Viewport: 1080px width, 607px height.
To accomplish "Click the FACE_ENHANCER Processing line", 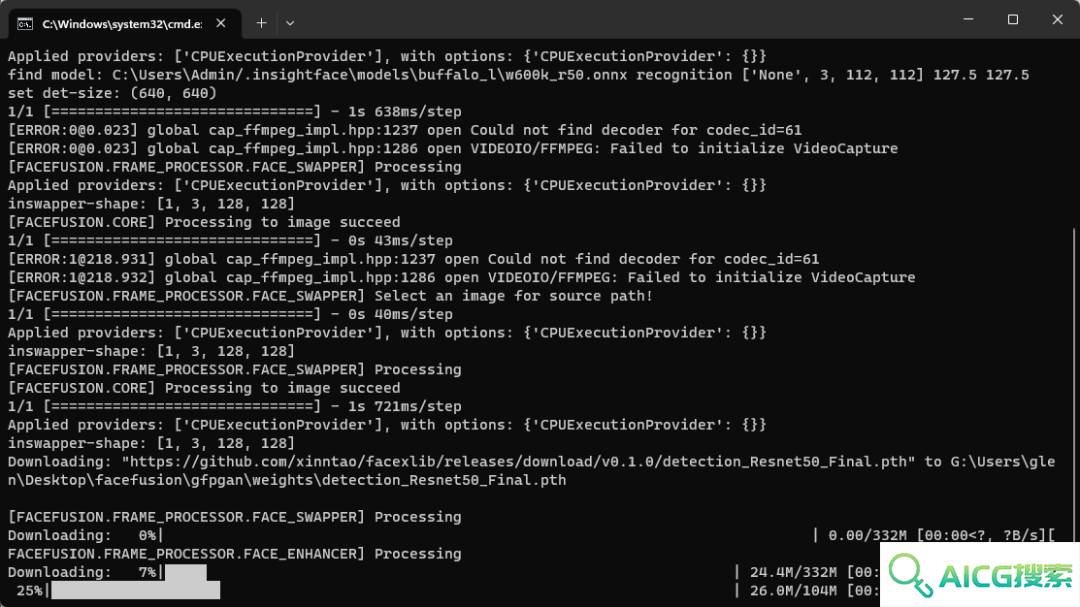I will point(234,554).
